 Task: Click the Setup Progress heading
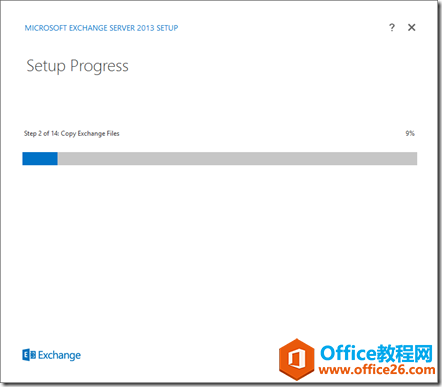pyautogui.click(x=77, y=66)
